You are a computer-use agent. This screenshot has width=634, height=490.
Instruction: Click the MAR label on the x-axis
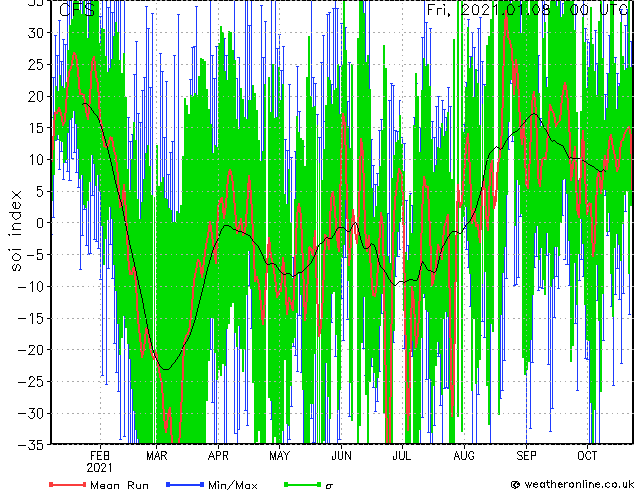point(156,456)
